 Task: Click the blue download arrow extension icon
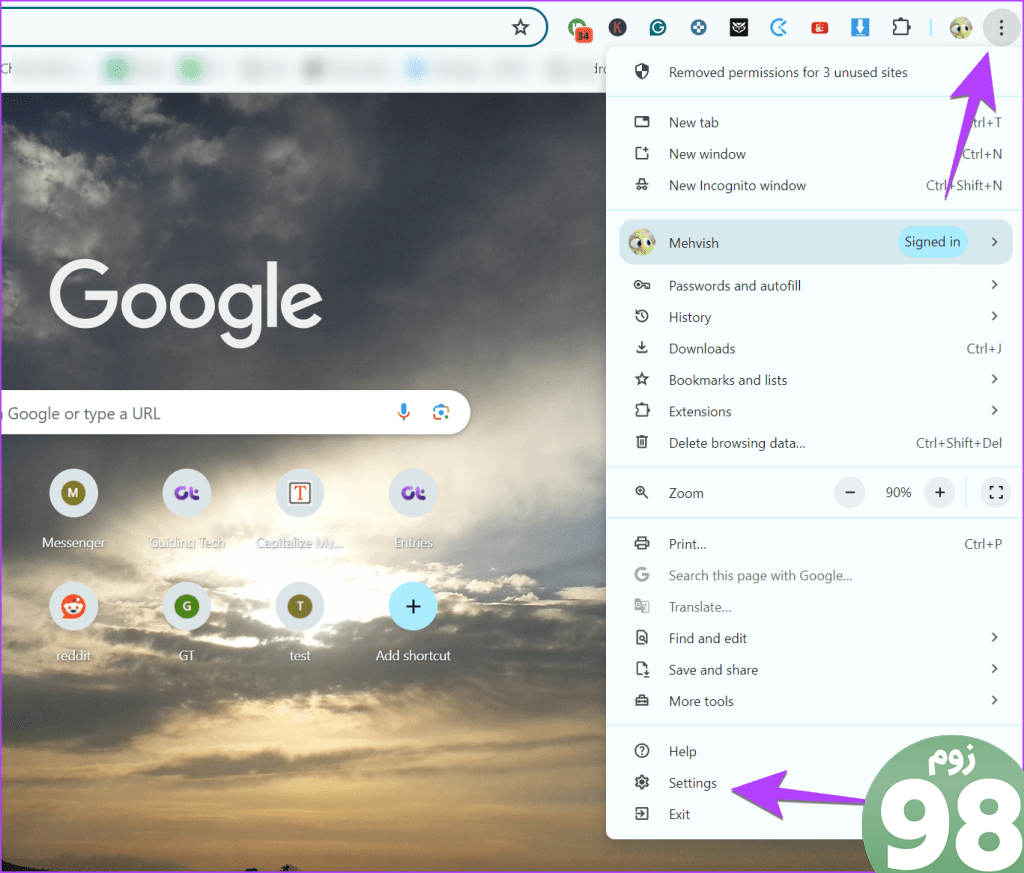point(860,27)
